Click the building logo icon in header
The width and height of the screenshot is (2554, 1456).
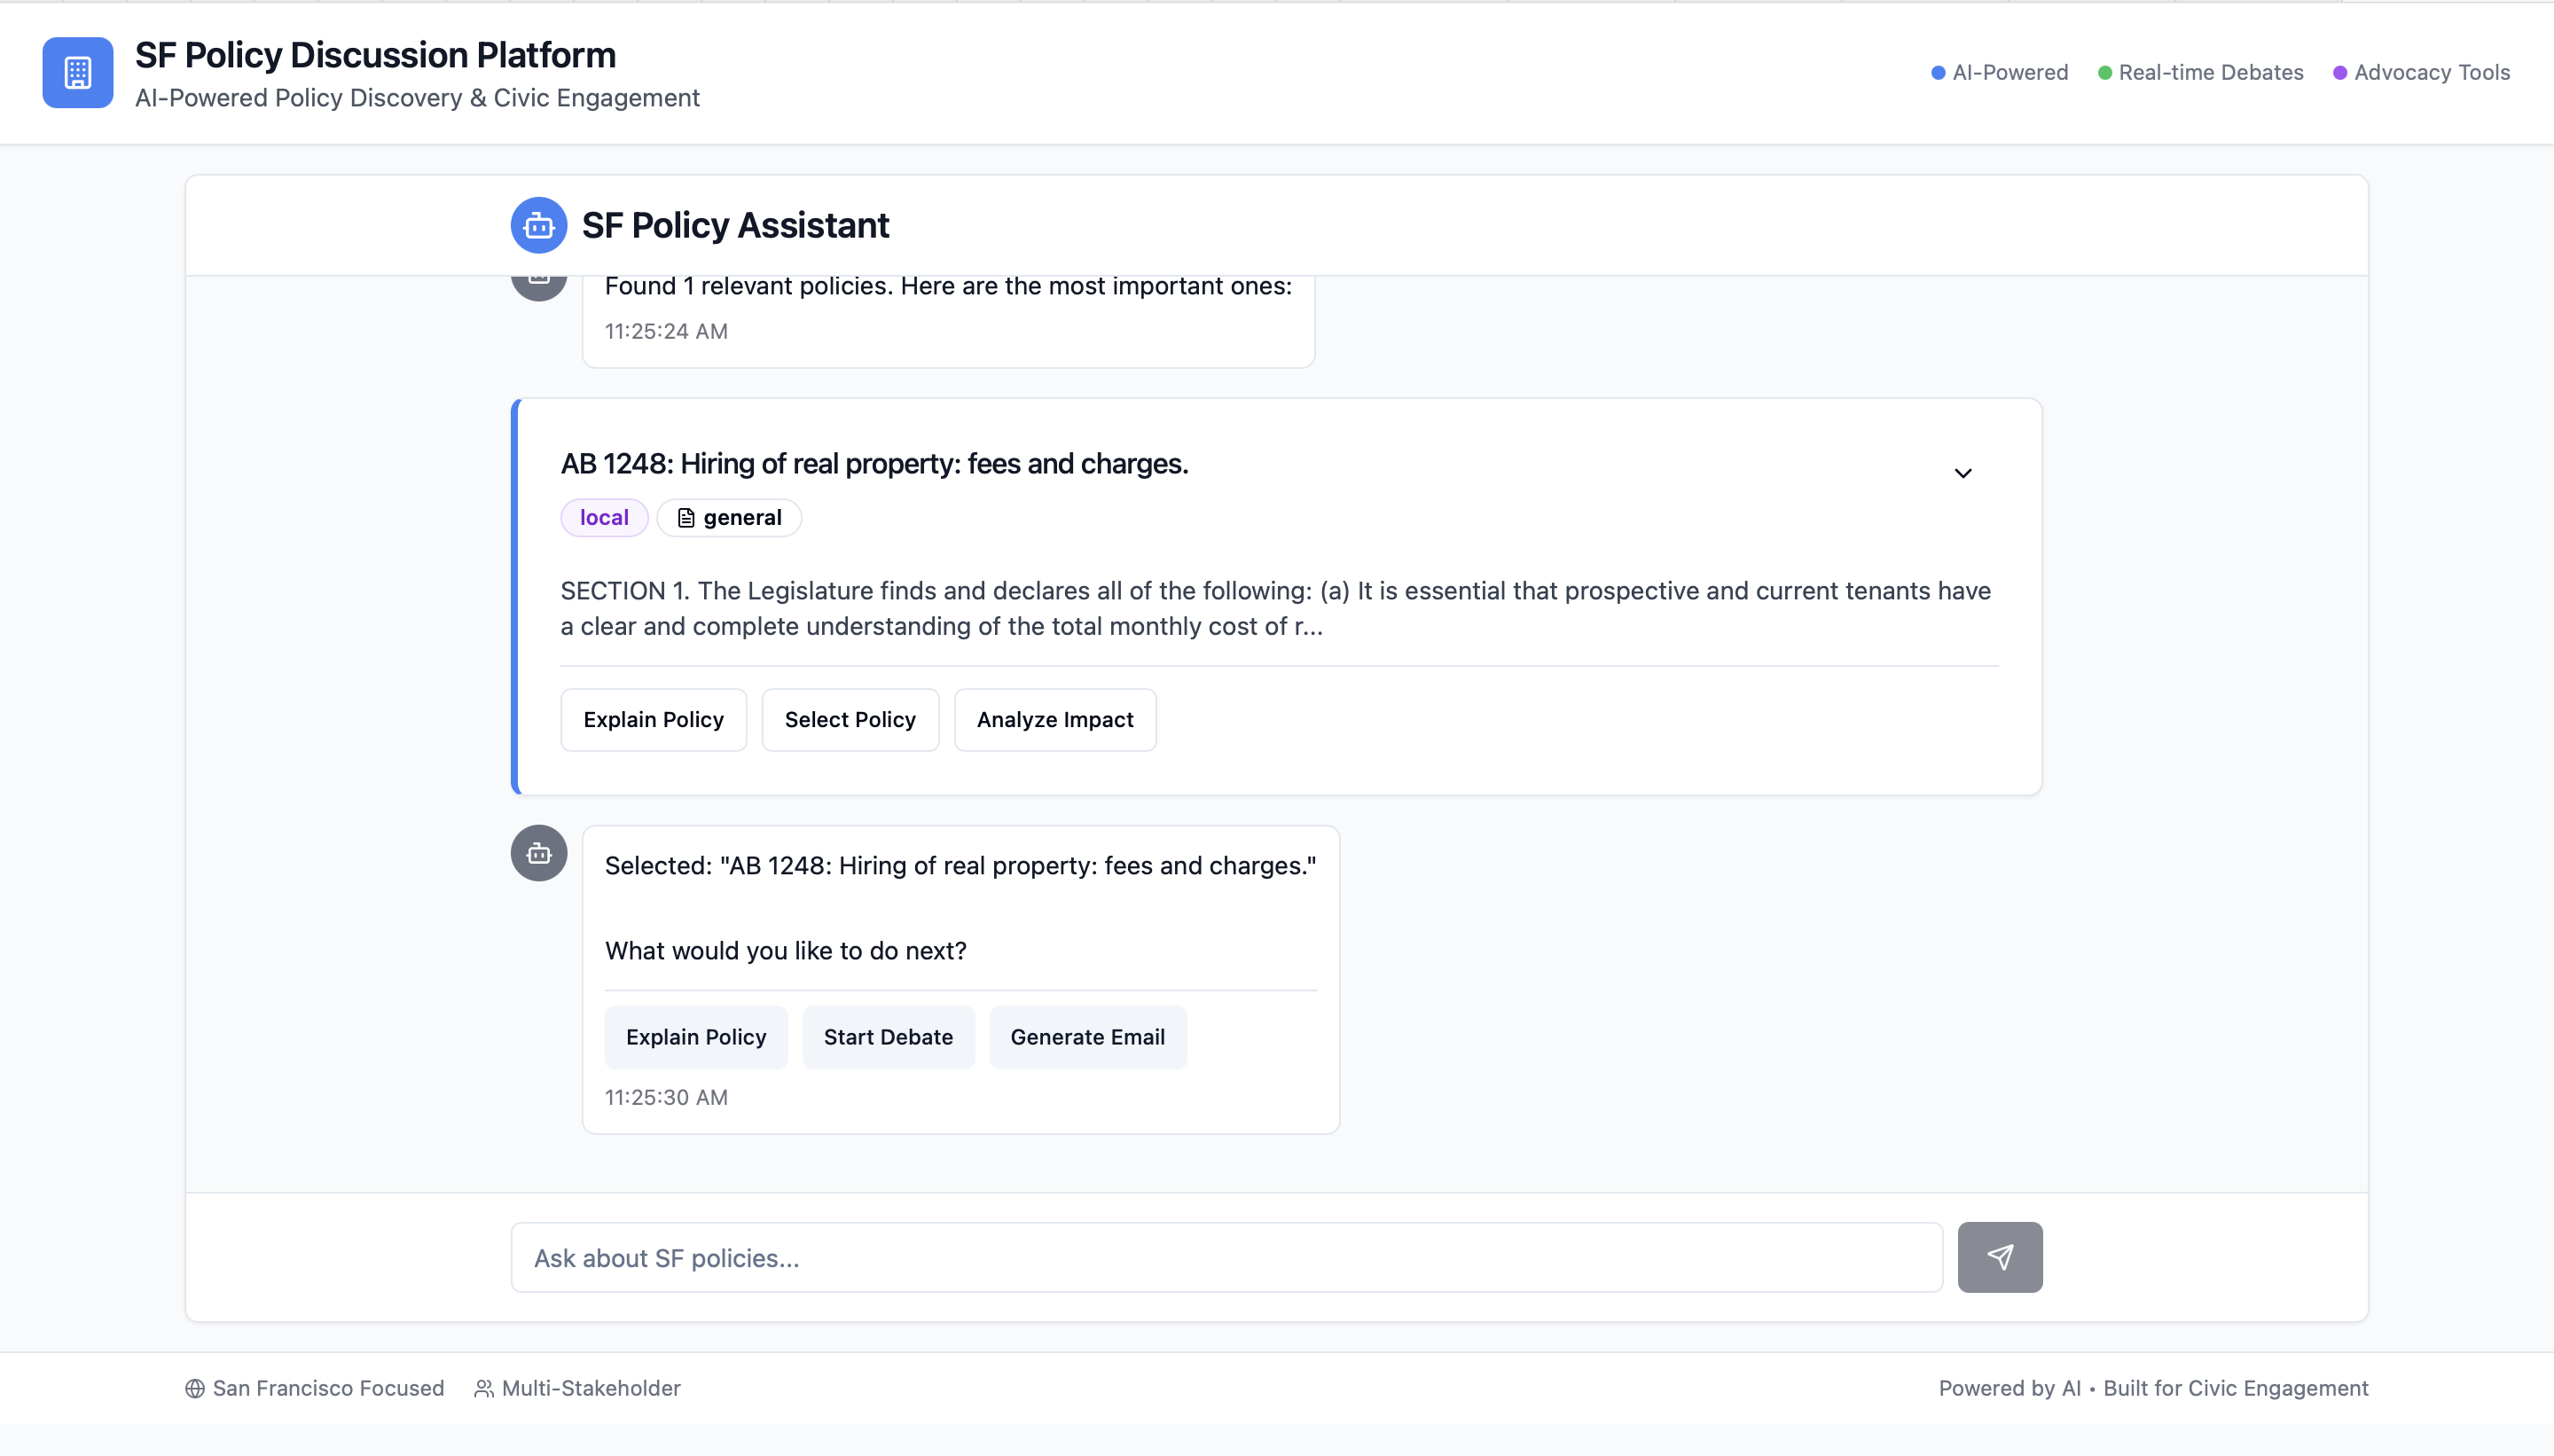[x=77, y=72]
